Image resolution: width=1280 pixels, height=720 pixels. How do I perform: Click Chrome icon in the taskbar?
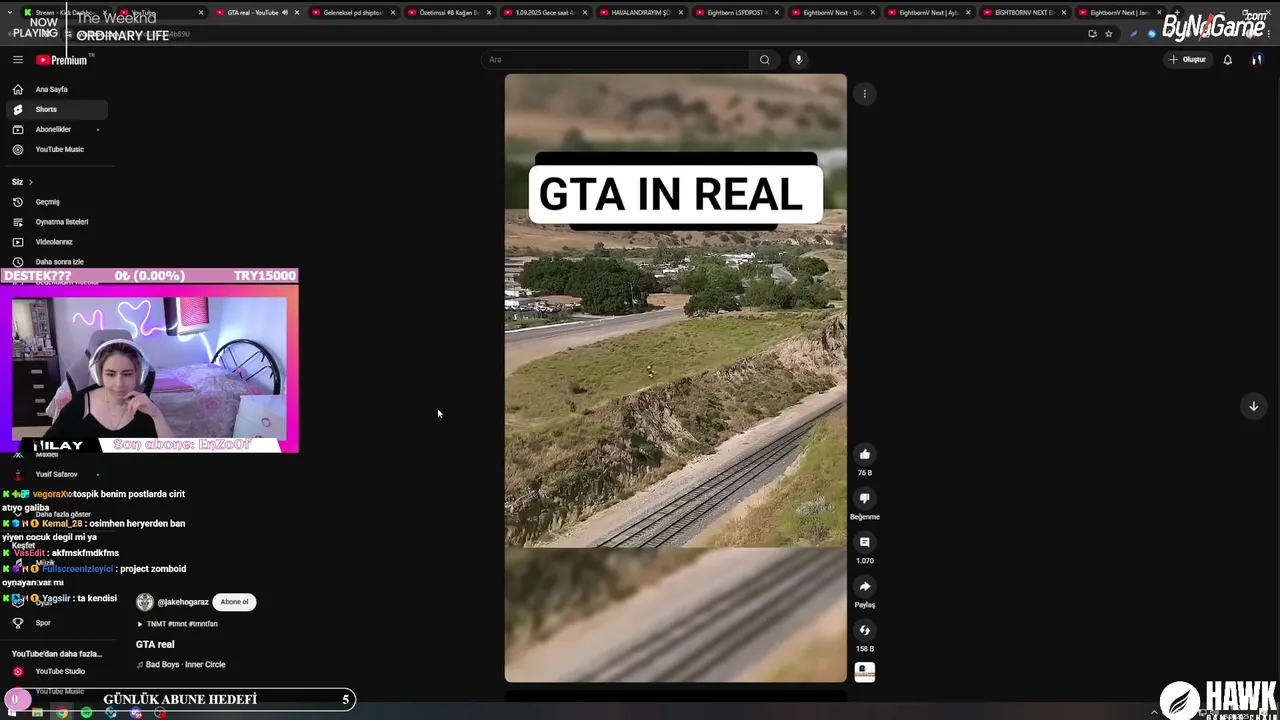62,712
